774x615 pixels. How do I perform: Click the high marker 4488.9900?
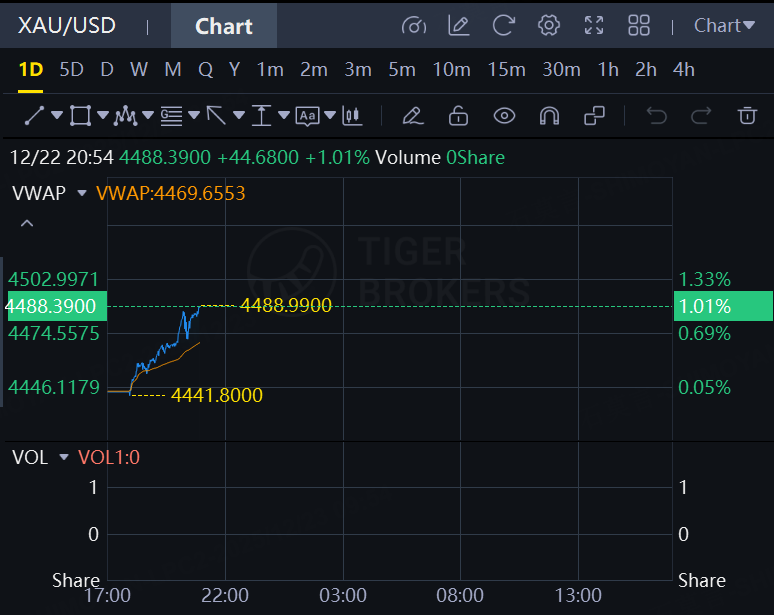click(x=285, y=306)
